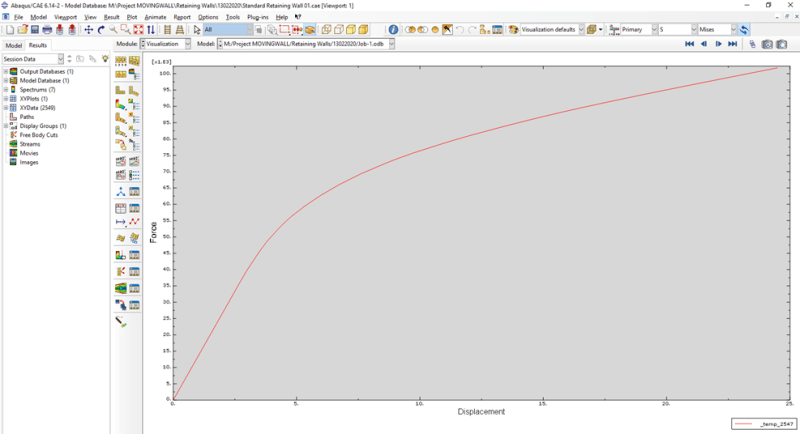Click the Plot Contours on Deformed Shape icon
The height and width of the screenshot is (434, 800).
(x=120, y=105)
